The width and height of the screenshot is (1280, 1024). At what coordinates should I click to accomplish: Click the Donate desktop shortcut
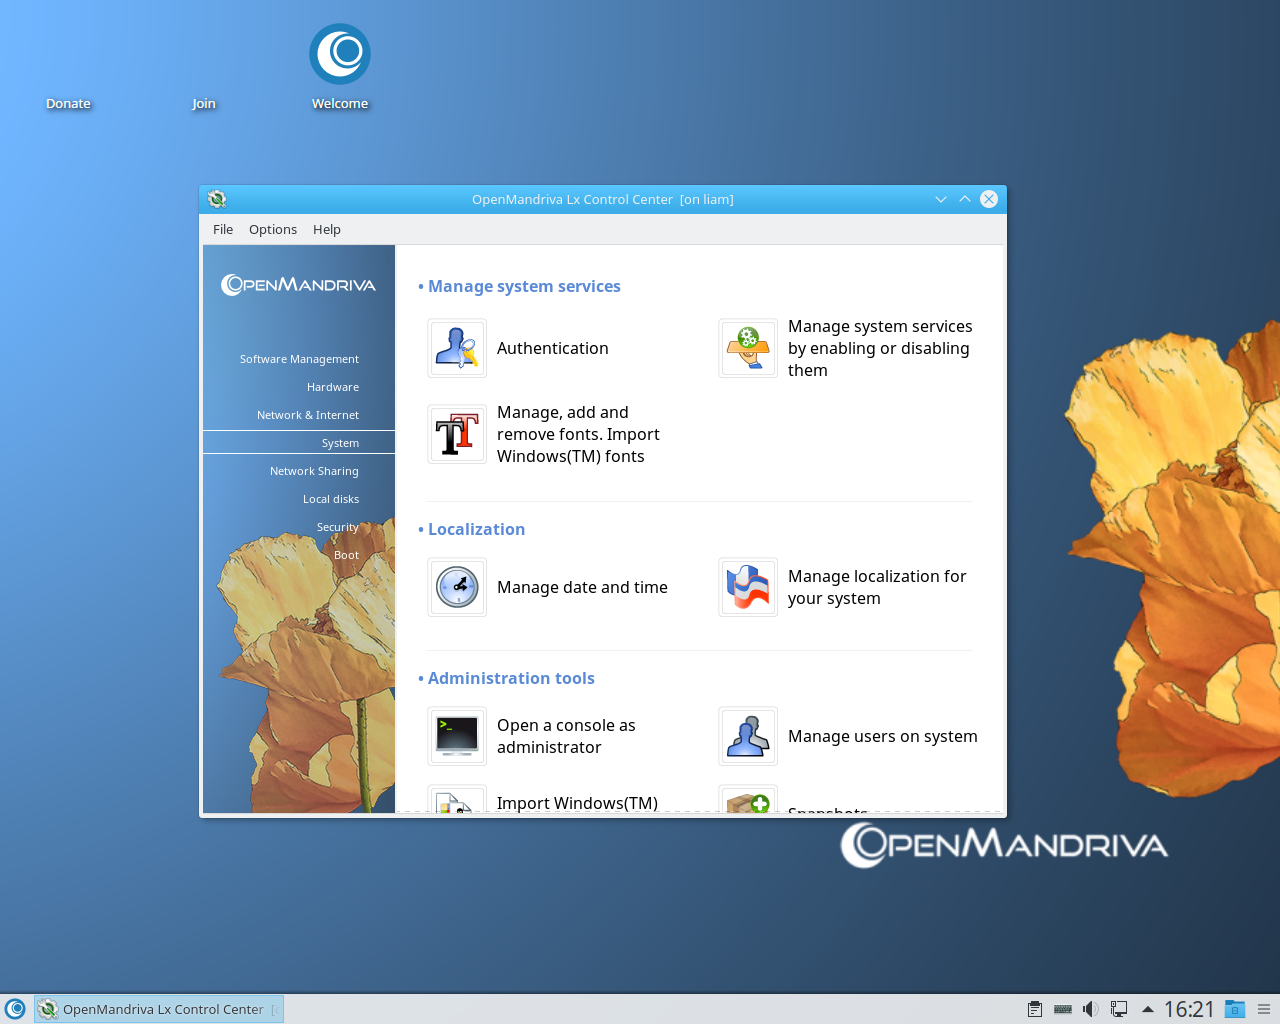click(x=68, y=103)
